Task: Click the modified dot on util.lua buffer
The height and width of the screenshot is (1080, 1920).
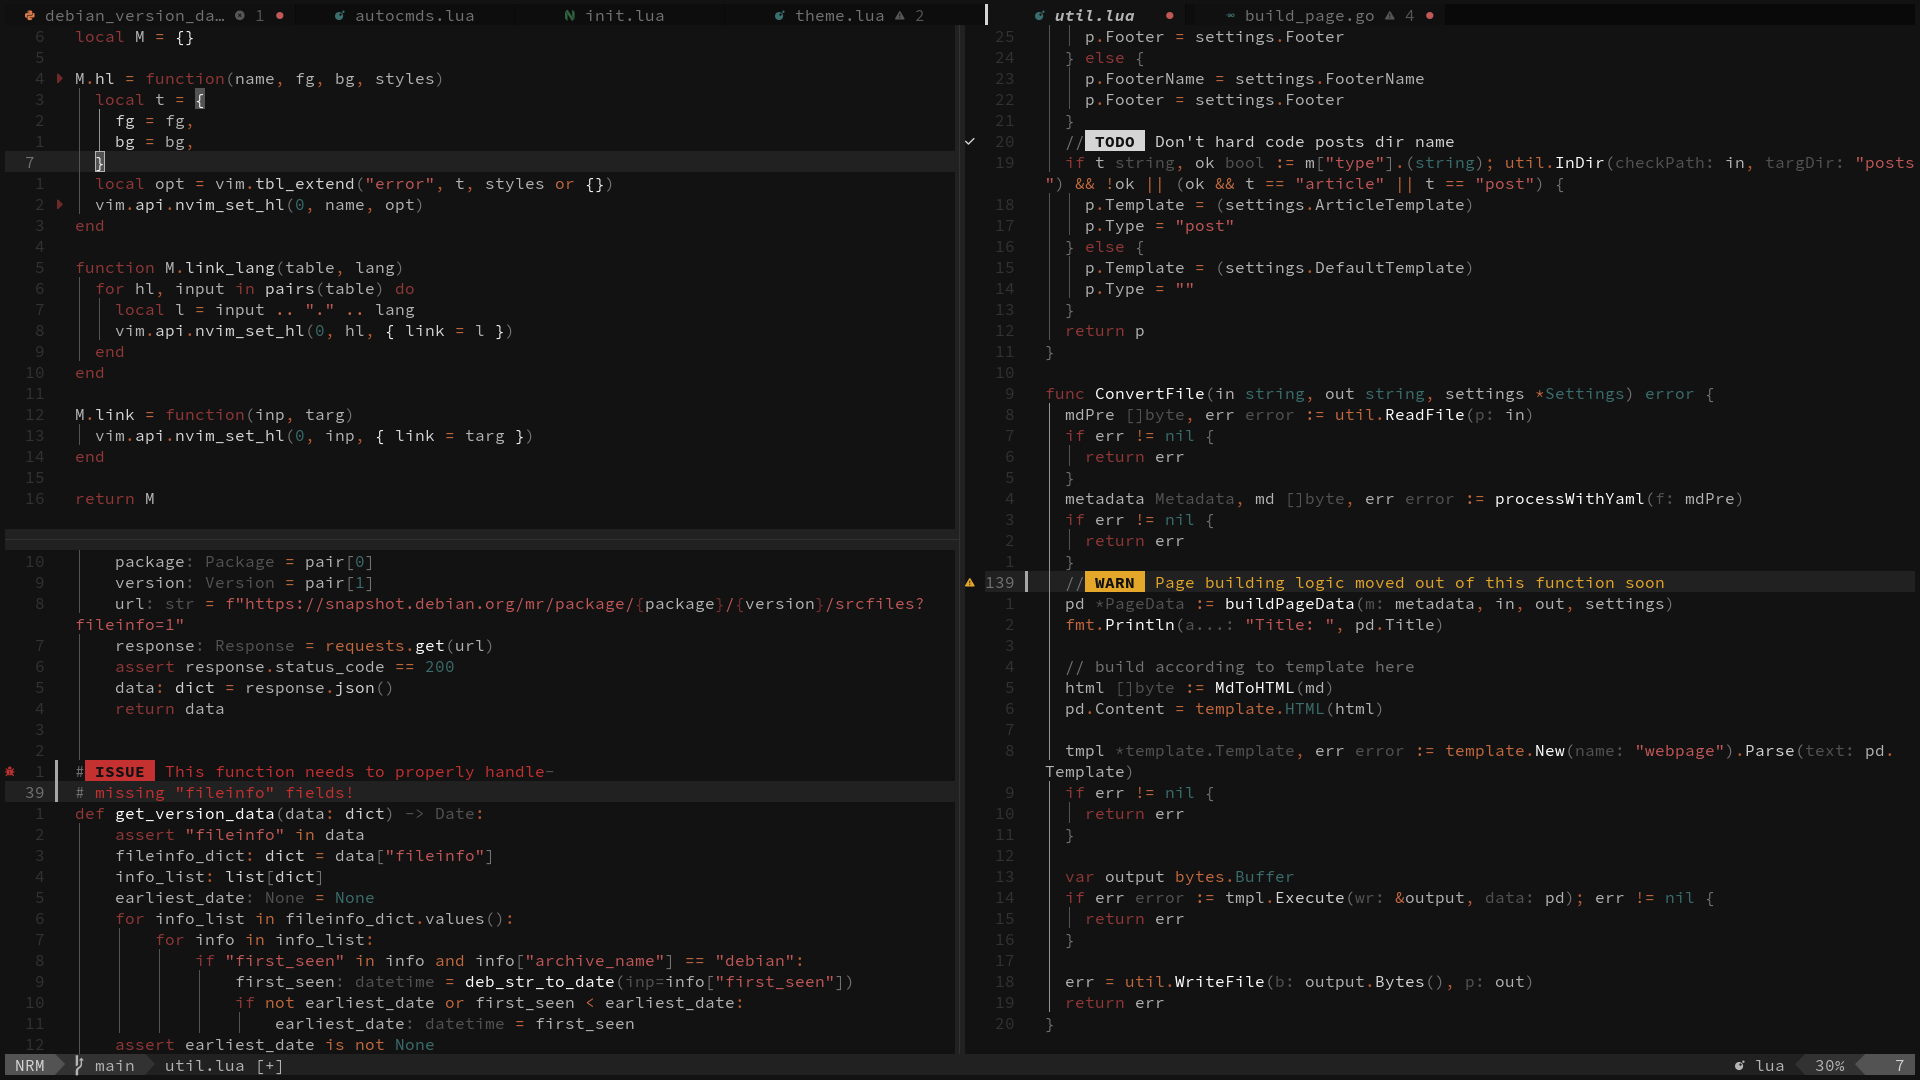Action: tap(1170, 15)
